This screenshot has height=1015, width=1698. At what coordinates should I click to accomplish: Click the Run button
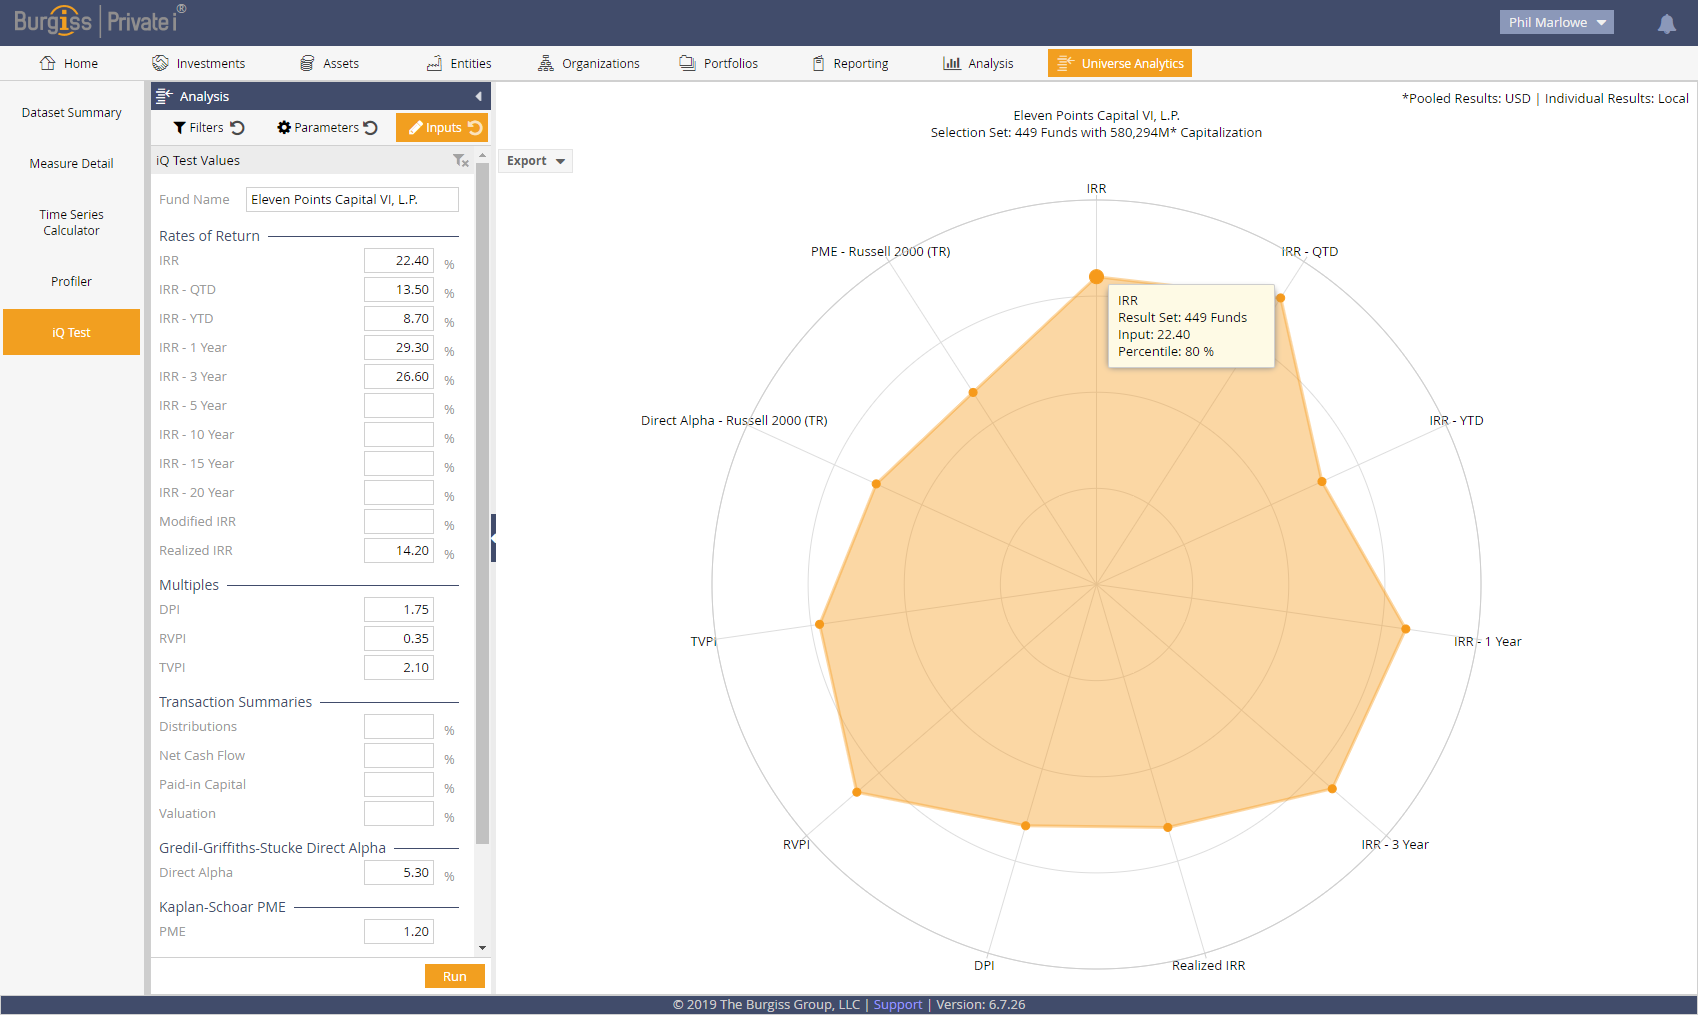pos(455,977)
